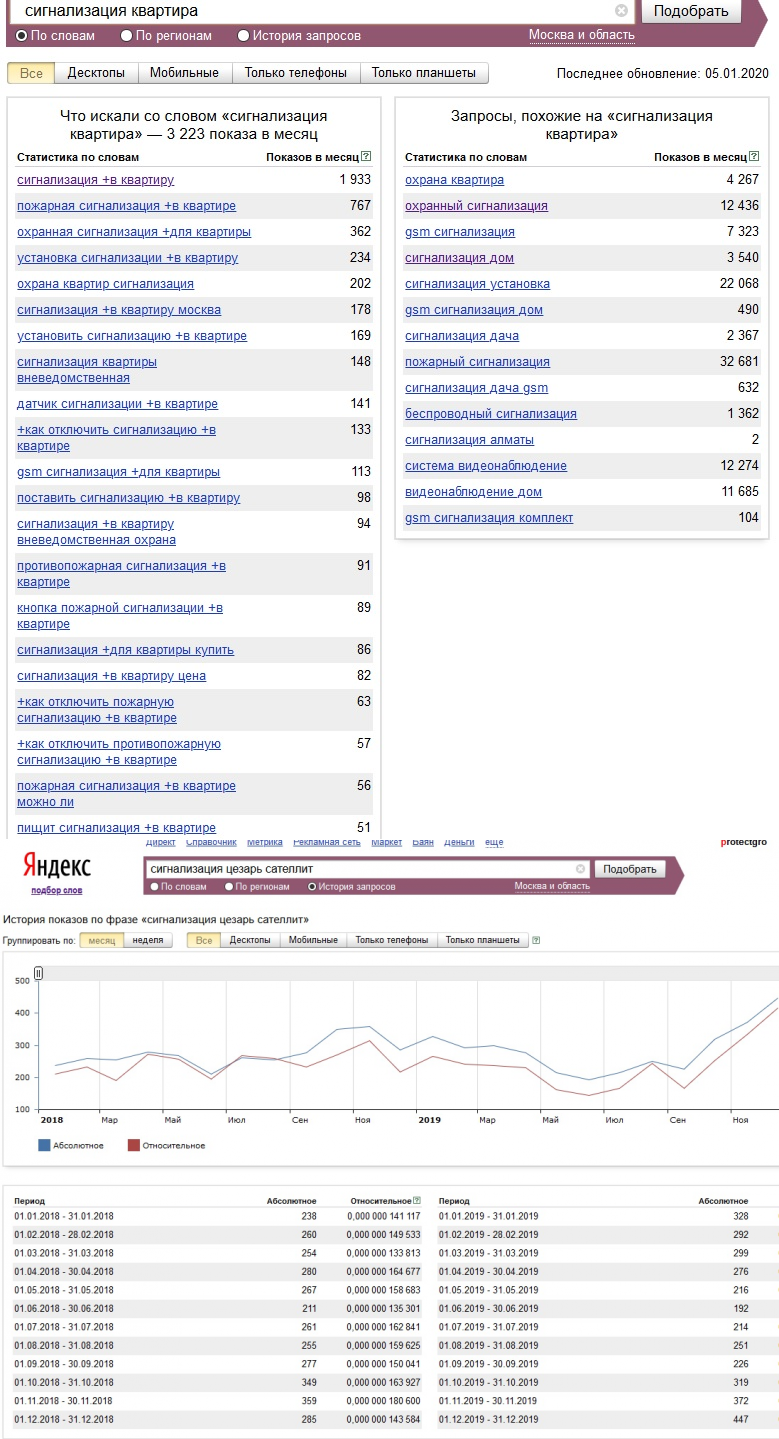Switch to 'Десктопы' tab in top results
The image size is (779, 1439).
tap(96, 73)
